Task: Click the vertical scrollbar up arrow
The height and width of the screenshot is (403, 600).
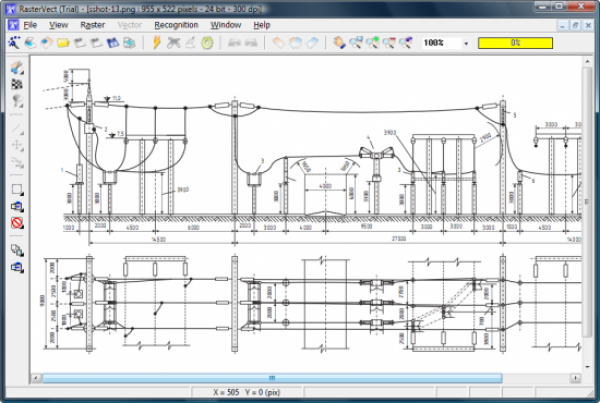Action: 588,63
